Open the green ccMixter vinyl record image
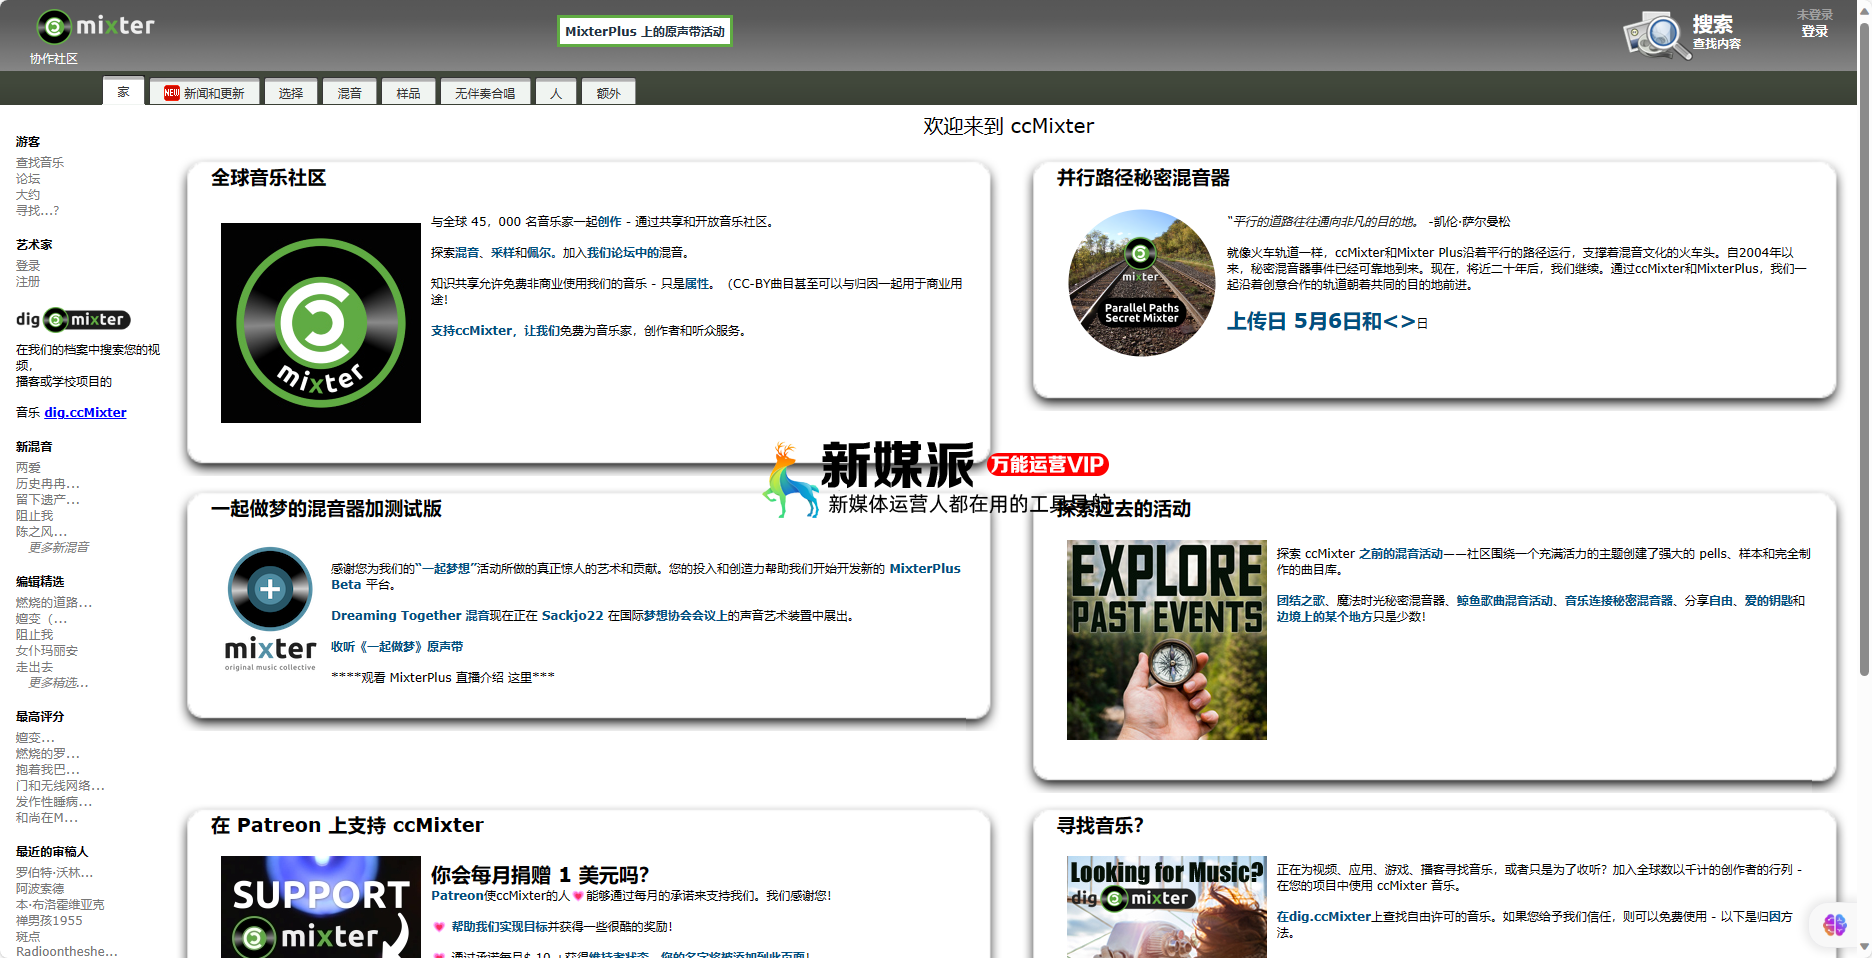This screenshot has width=1872, height=958. click(321, 323)
